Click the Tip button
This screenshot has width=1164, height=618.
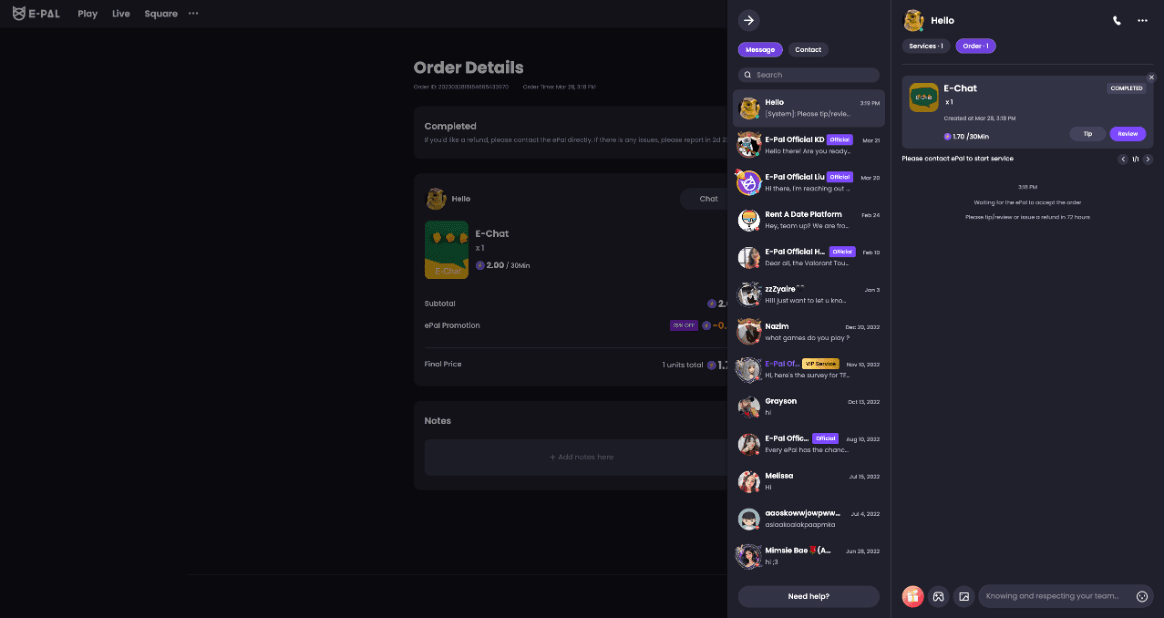(x=1088, y=134)
